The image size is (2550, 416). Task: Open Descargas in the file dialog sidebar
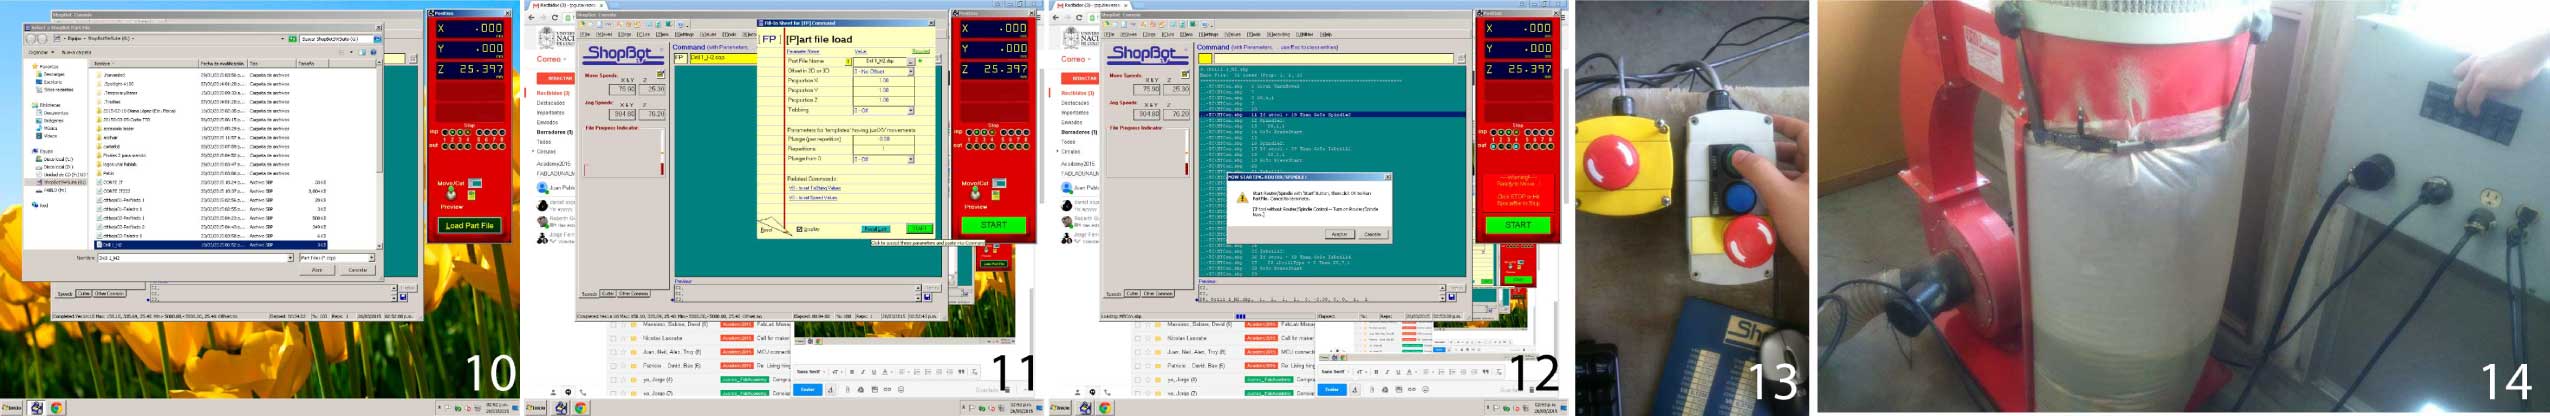pyautogui.click(x=53, y=74)
